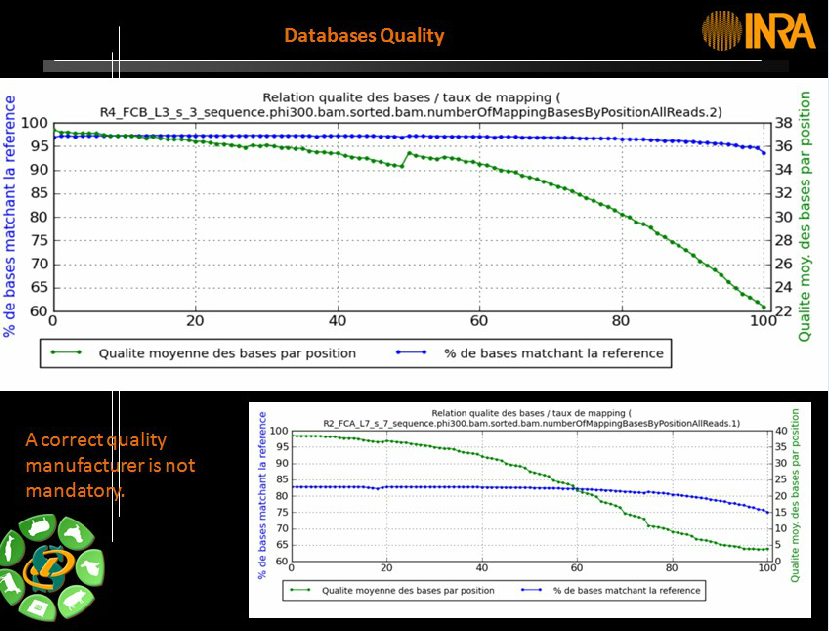Click the lower chart title mentioning R2_FCA_L7

tap(531, 418)
